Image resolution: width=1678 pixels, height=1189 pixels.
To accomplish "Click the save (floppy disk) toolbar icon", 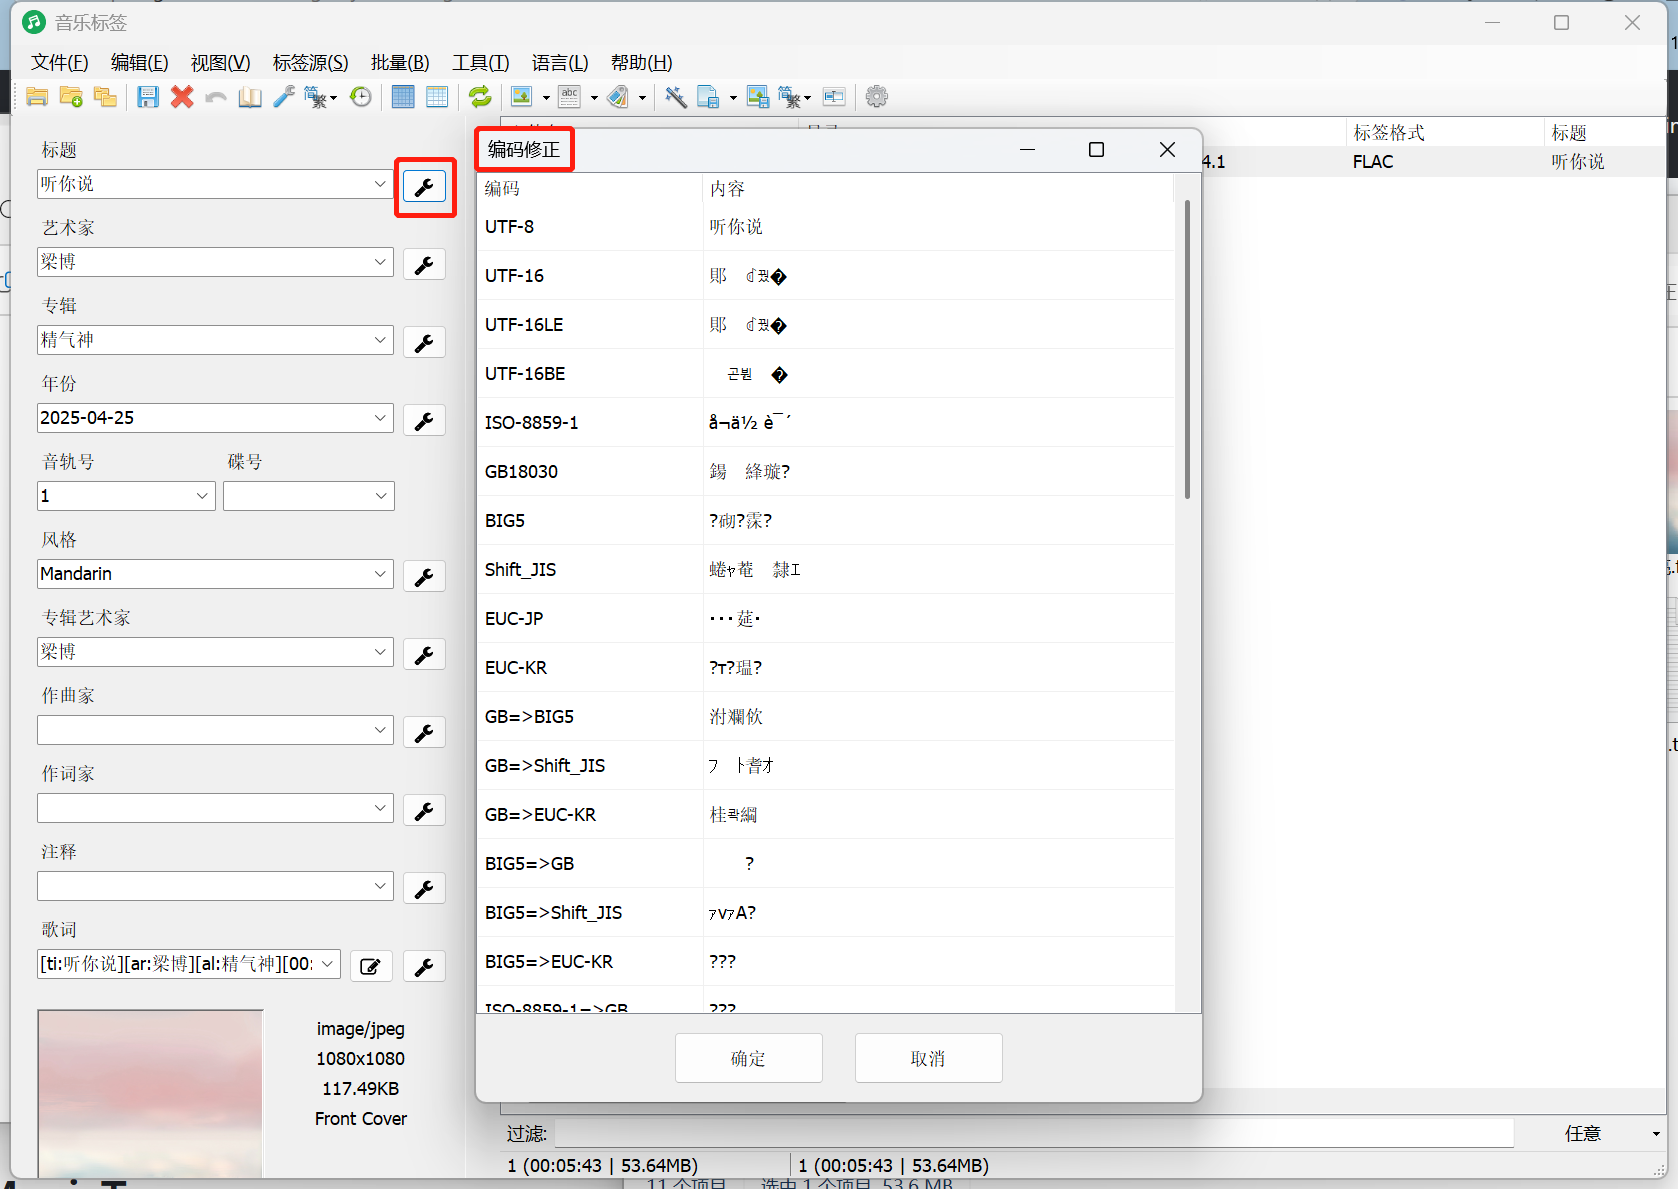I will [x=148, y=97].
